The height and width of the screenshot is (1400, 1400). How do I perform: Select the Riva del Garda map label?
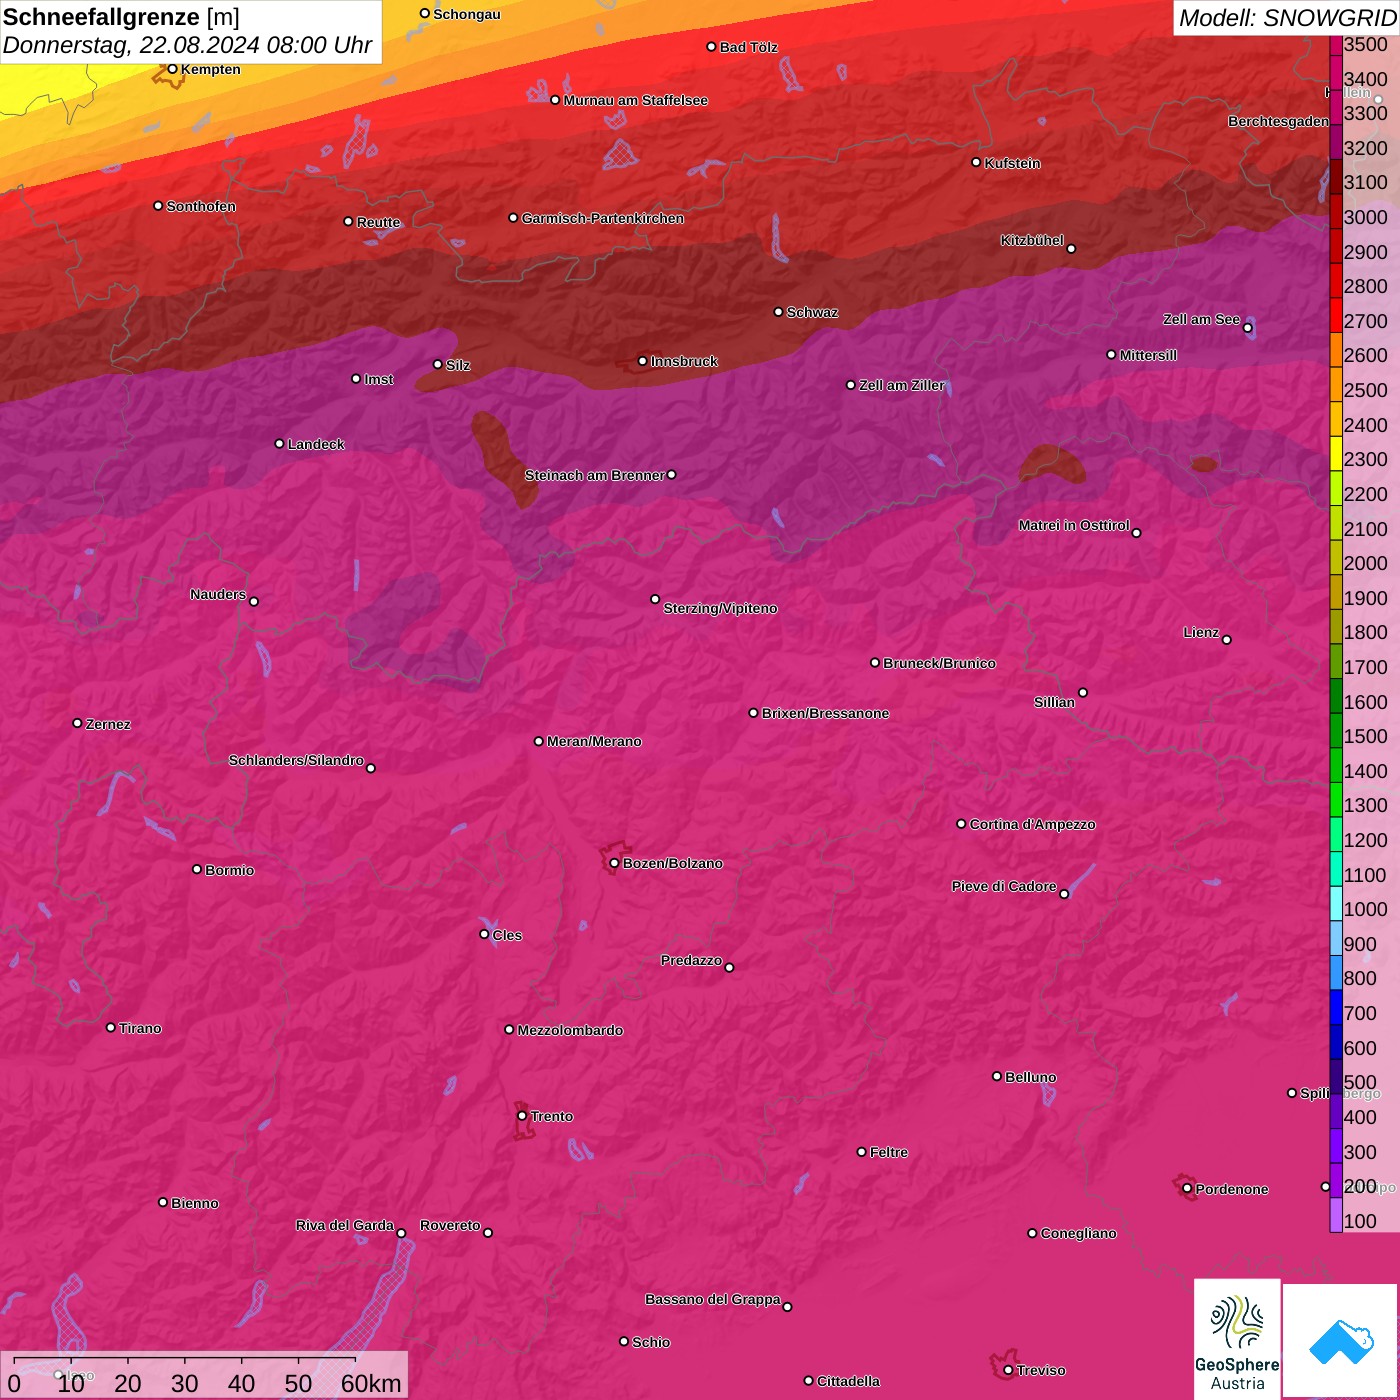coord(345,1226)
